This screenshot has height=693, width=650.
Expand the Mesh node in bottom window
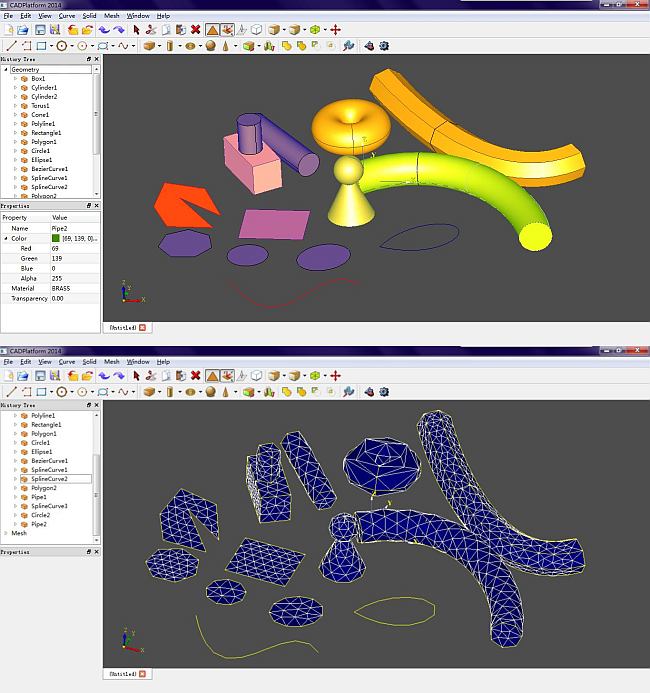[6, 533]
